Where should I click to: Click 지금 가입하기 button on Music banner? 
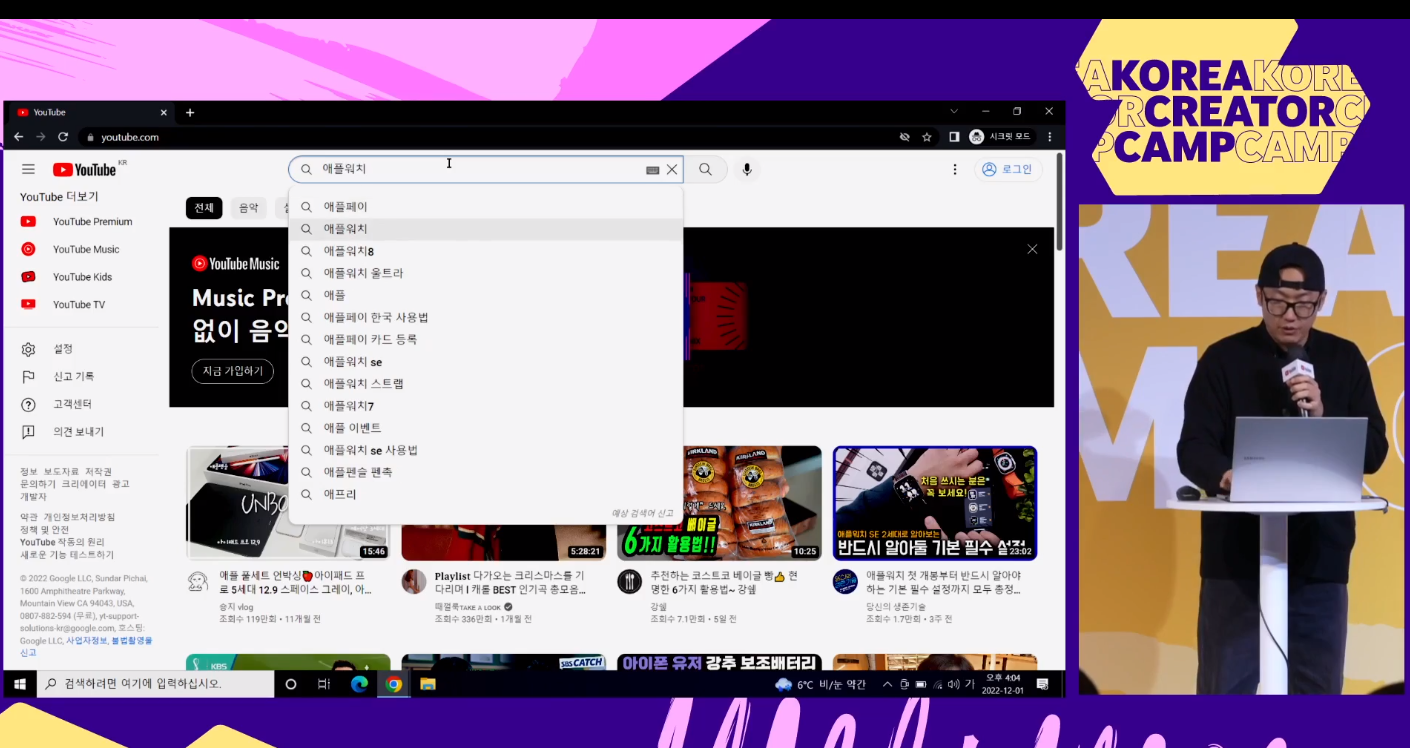[x=233, y=371]
